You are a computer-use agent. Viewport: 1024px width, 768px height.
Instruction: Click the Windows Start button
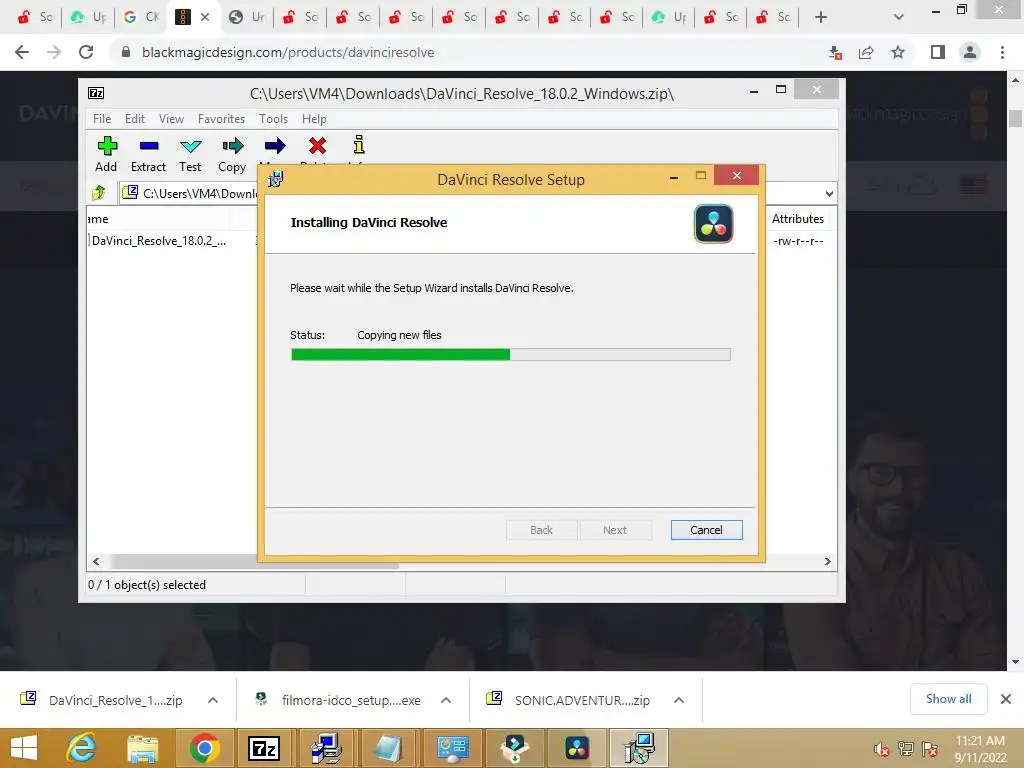[x=25, y=748]
